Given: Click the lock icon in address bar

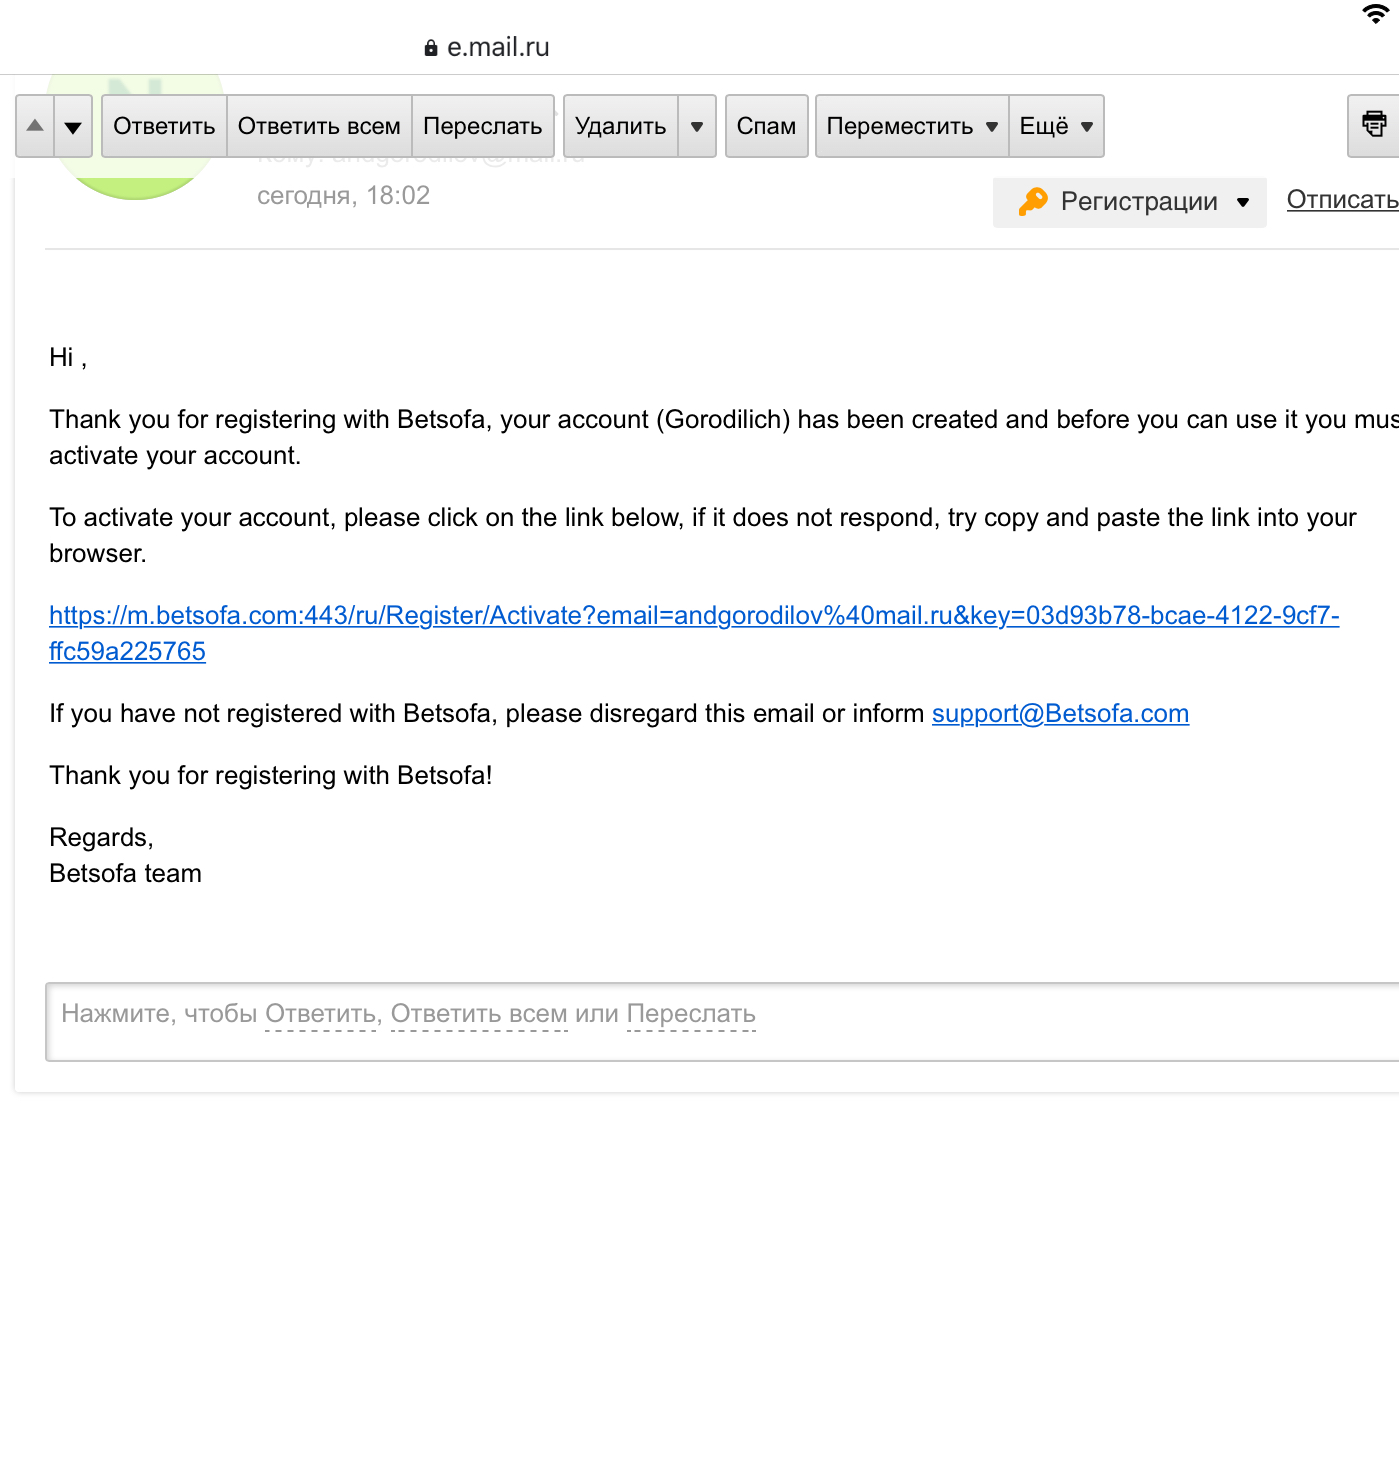Looking at the screenshot, I should coord(431,48).
